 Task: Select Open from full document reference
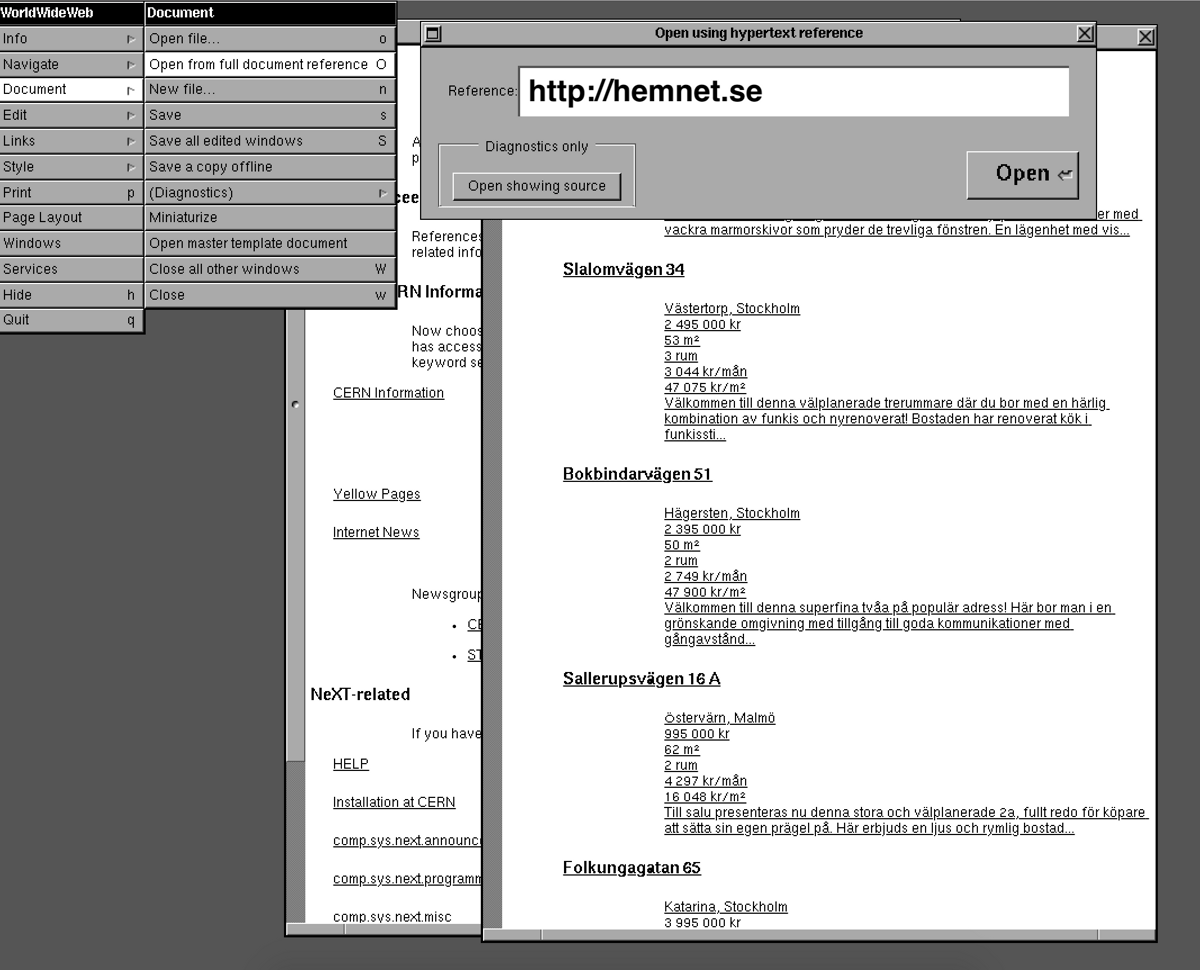point(270,65)
